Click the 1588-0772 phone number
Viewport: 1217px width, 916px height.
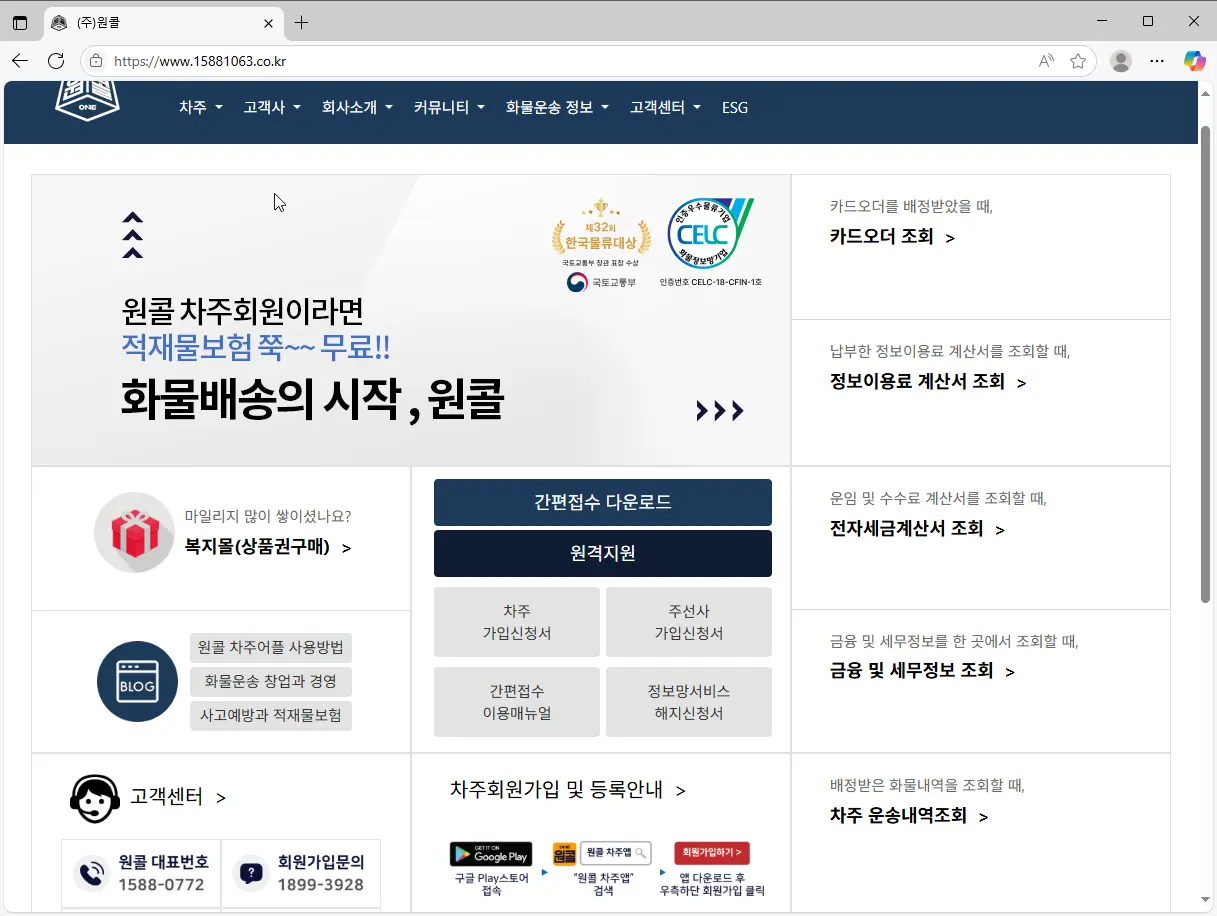[x=161, y=885]
